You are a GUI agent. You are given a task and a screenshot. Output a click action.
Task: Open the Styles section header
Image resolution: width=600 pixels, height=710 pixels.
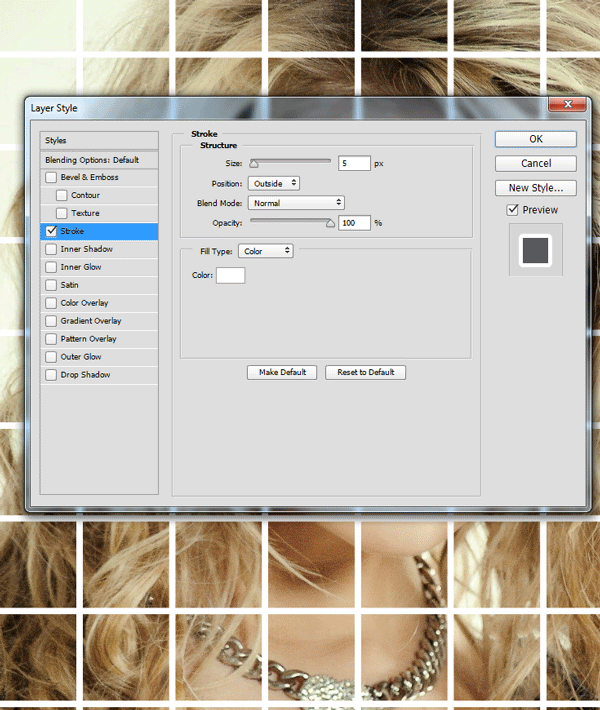(99, 141)
